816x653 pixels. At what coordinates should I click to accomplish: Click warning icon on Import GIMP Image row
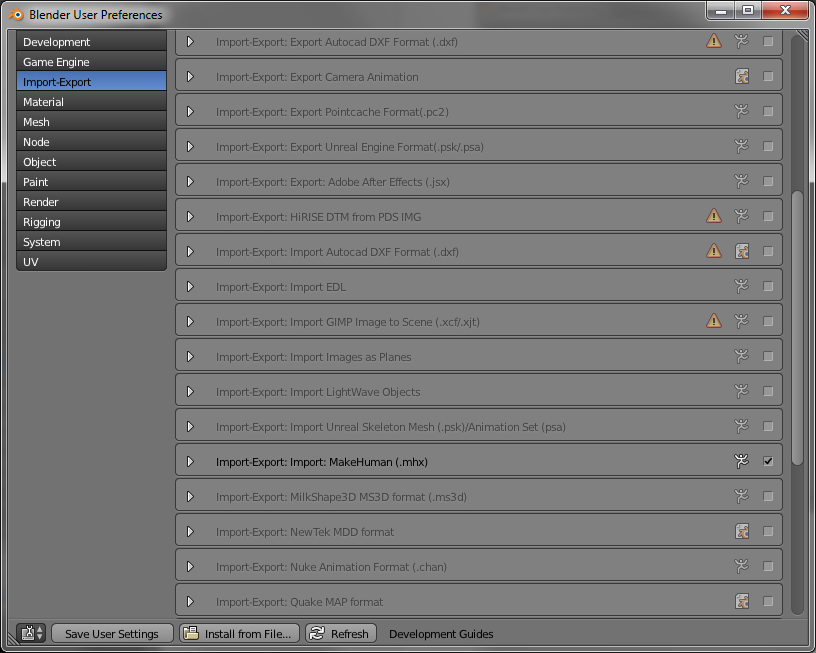point(713,321)
